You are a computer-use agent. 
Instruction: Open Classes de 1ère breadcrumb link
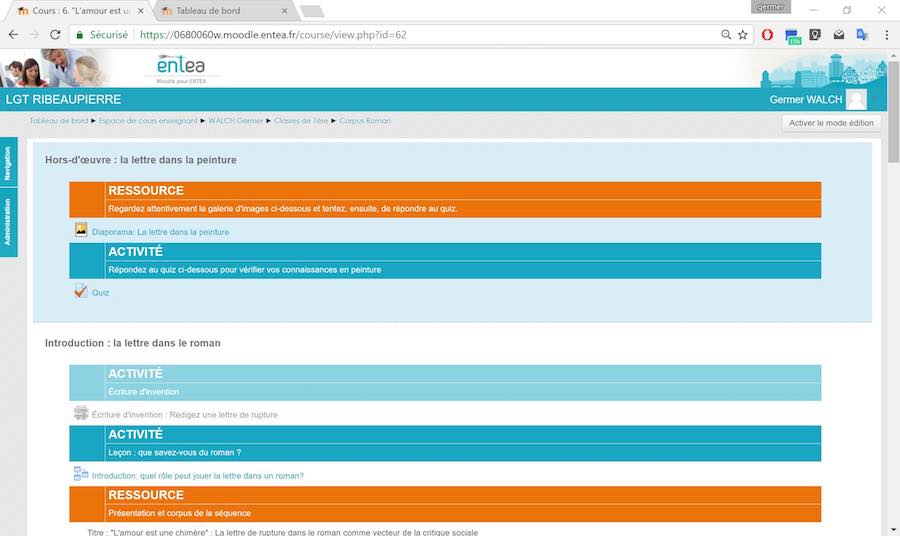pyautogui.click(x=301, y=121)
